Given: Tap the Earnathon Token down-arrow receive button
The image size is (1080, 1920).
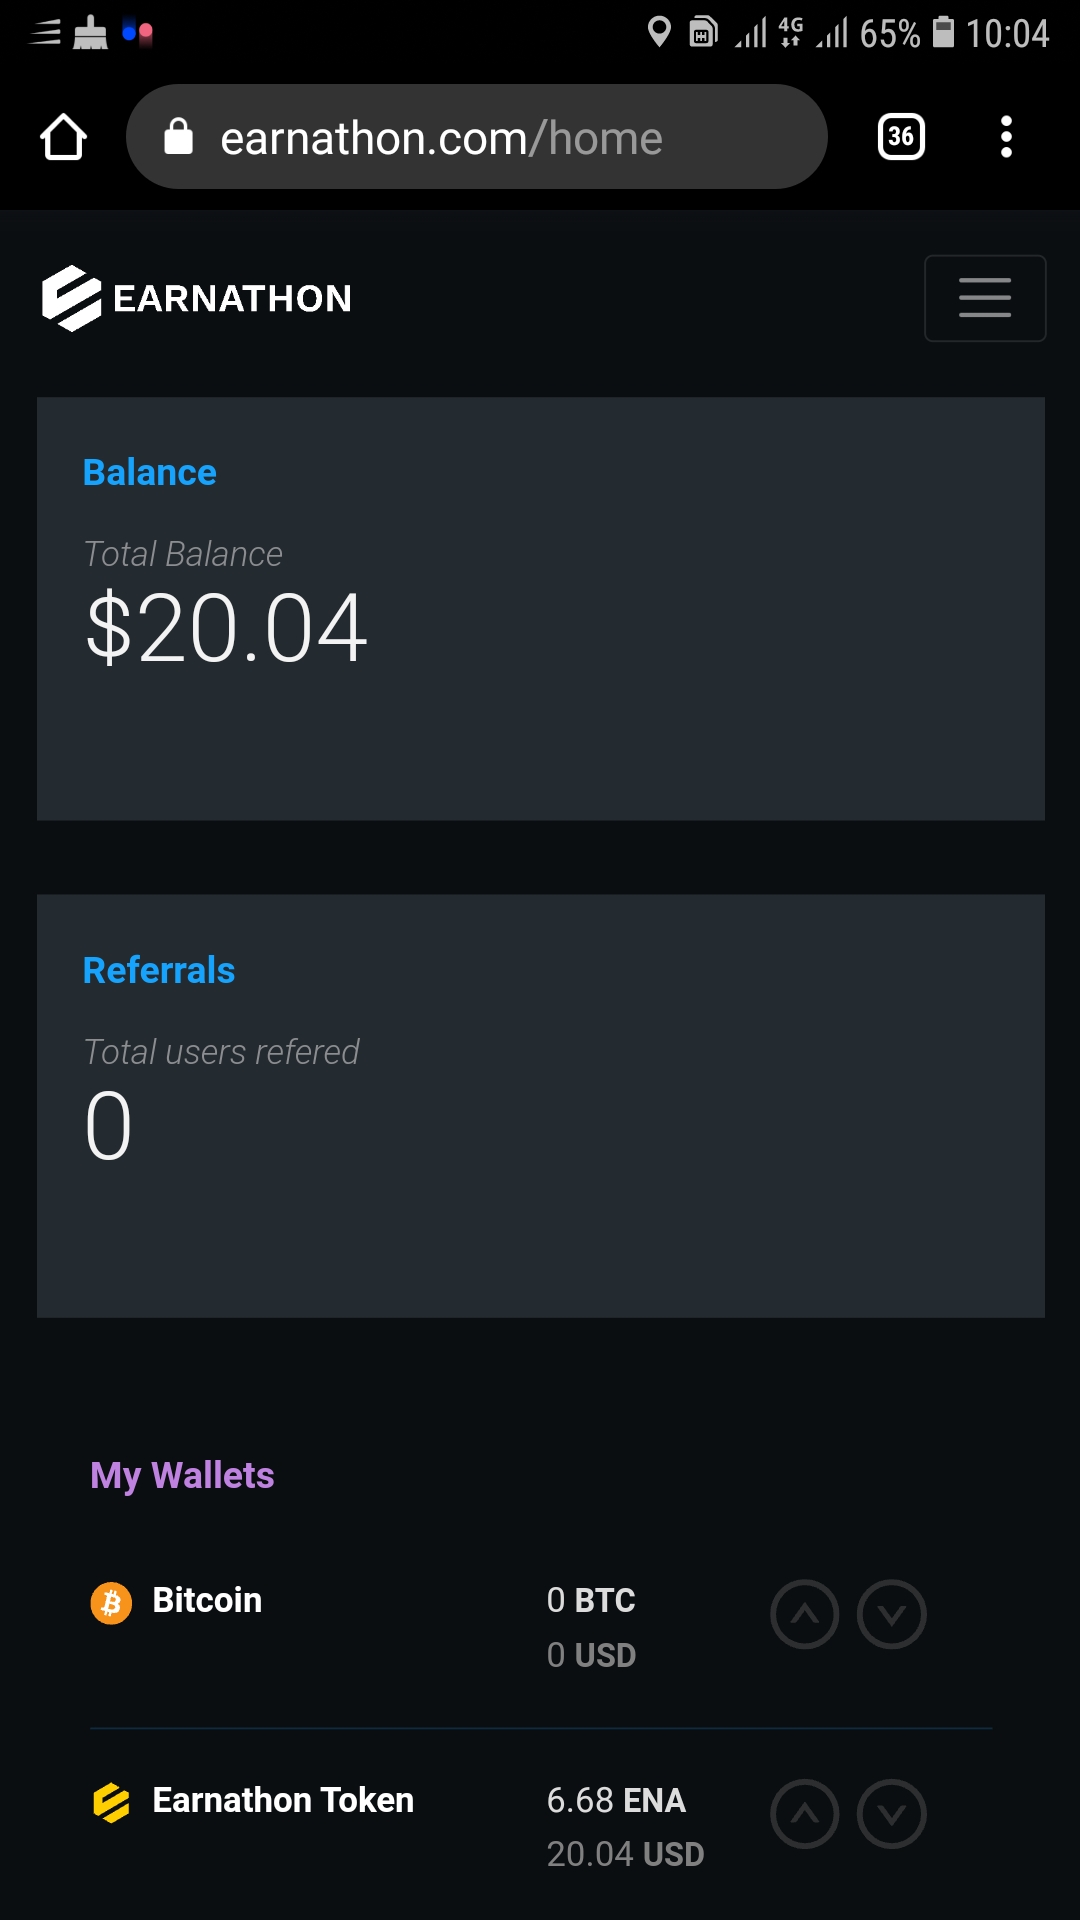Looking at the screenshot, I should click(x=892, y=1814).
